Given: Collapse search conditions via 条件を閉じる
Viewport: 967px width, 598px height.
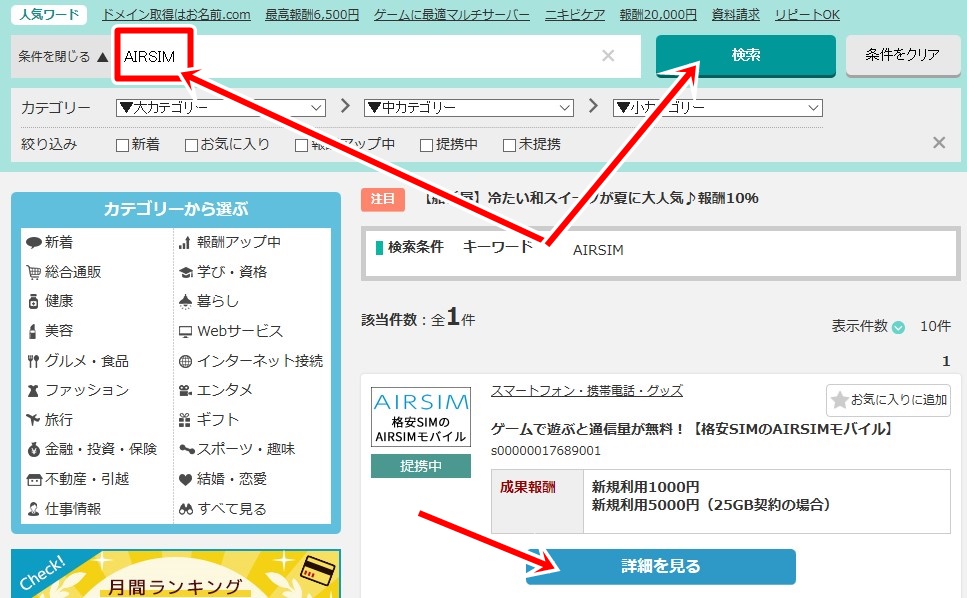Looking at the screenshot, I should [x=63, y=57].
